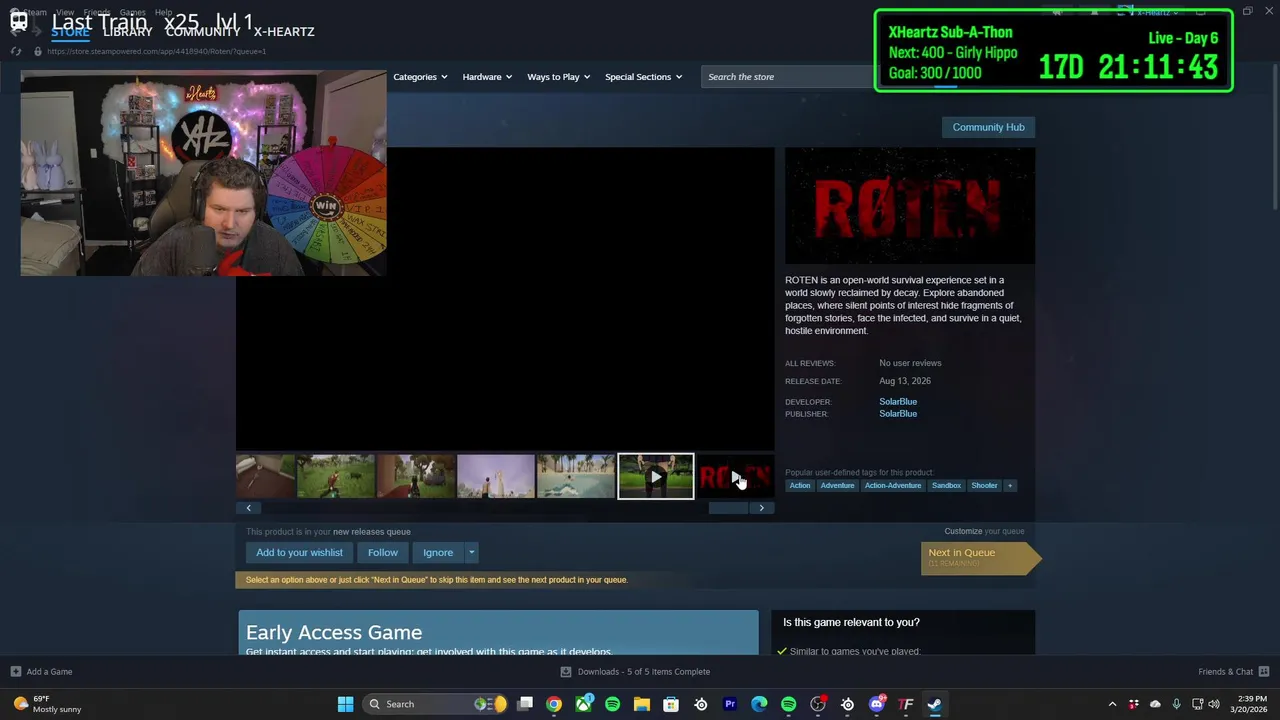This screenshot has width=1280, height=720.
Task: Select the Adventure tag
Action: tap(837, 486)
